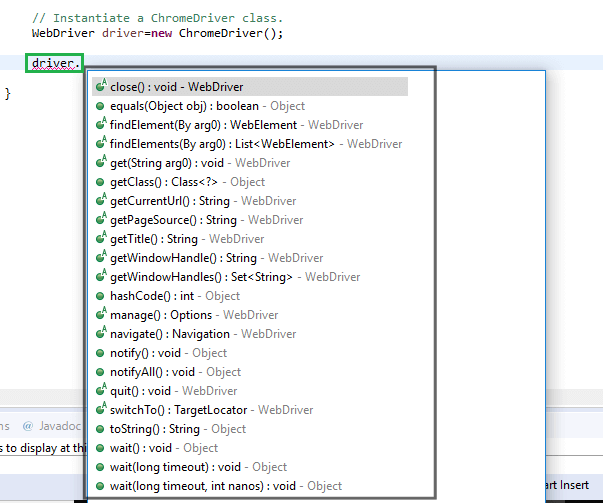Choose wait(long timeout) : void proposal
Screen dimensions: 603x503
click(x=250, y=467)
